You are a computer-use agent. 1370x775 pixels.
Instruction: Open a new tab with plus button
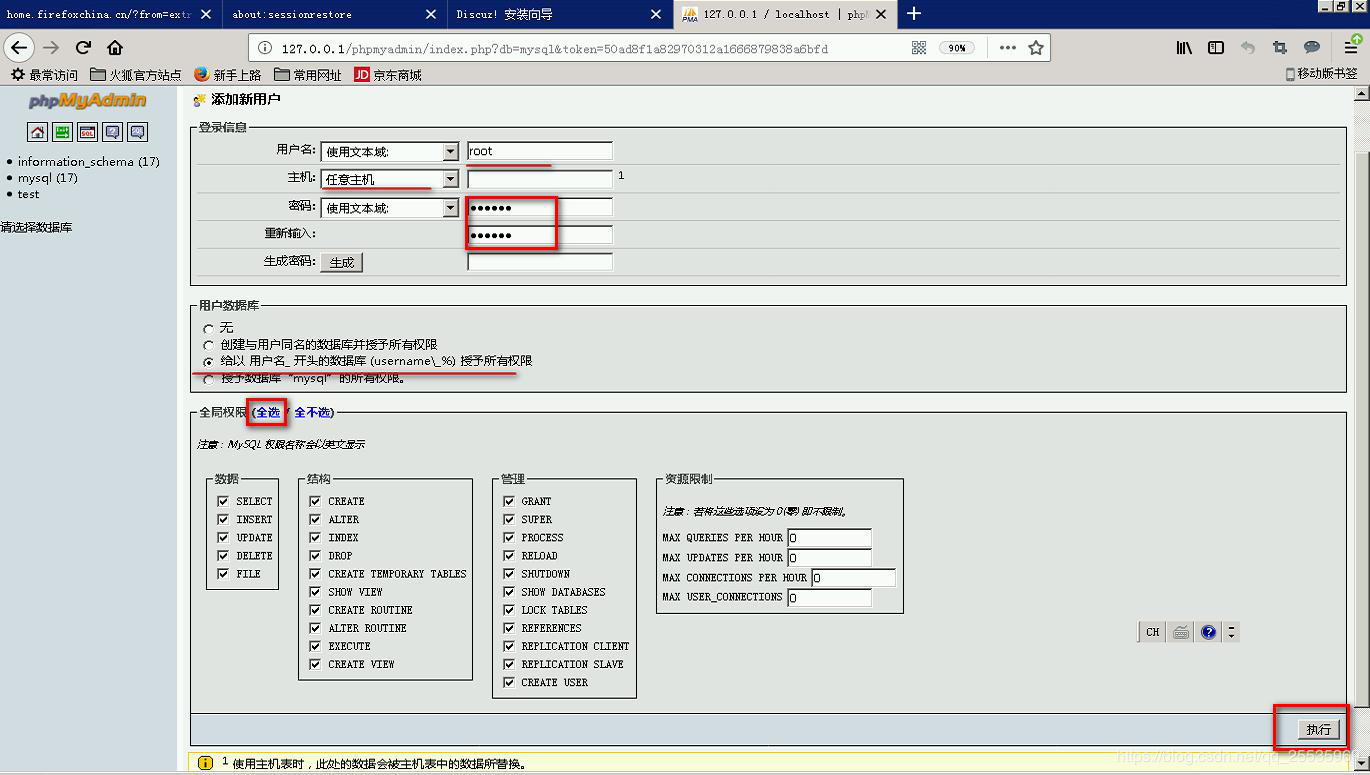tap(913, 14)
